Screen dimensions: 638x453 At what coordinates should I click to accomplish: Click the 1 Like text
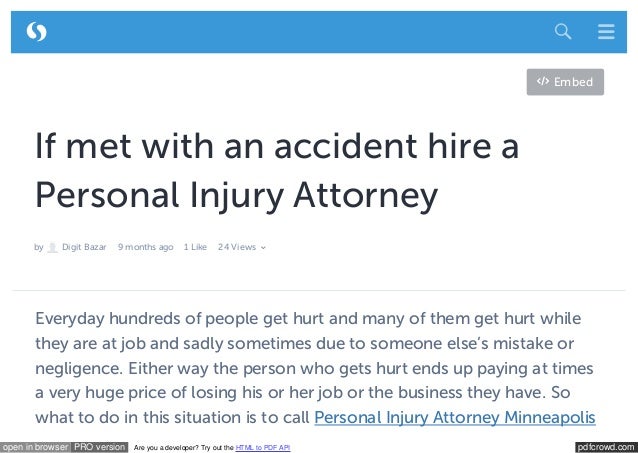pos(195,247)
